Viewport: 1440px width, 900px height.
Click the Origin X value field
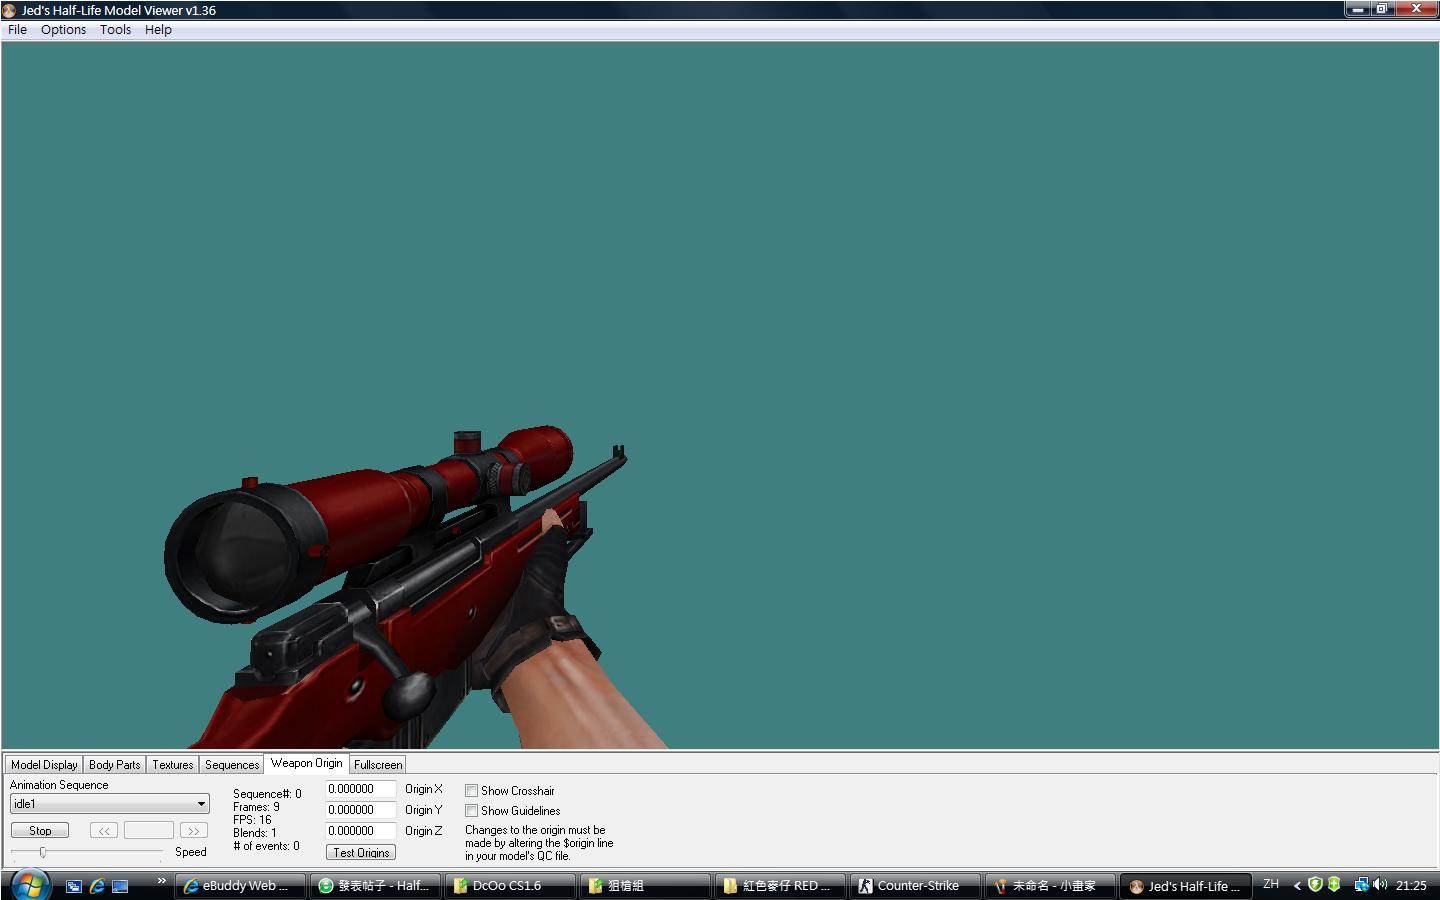tap(361, 789)
